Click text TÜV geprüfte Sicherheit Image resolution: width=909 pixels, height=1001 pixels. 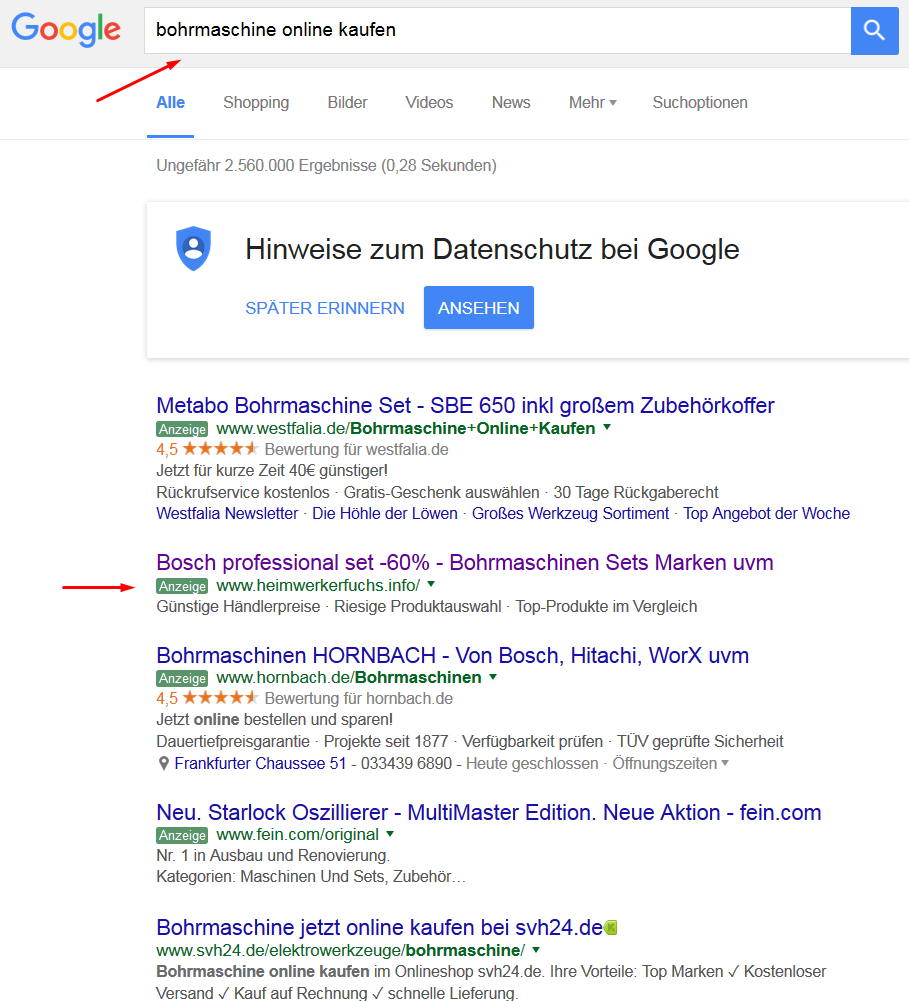(700, 741)
